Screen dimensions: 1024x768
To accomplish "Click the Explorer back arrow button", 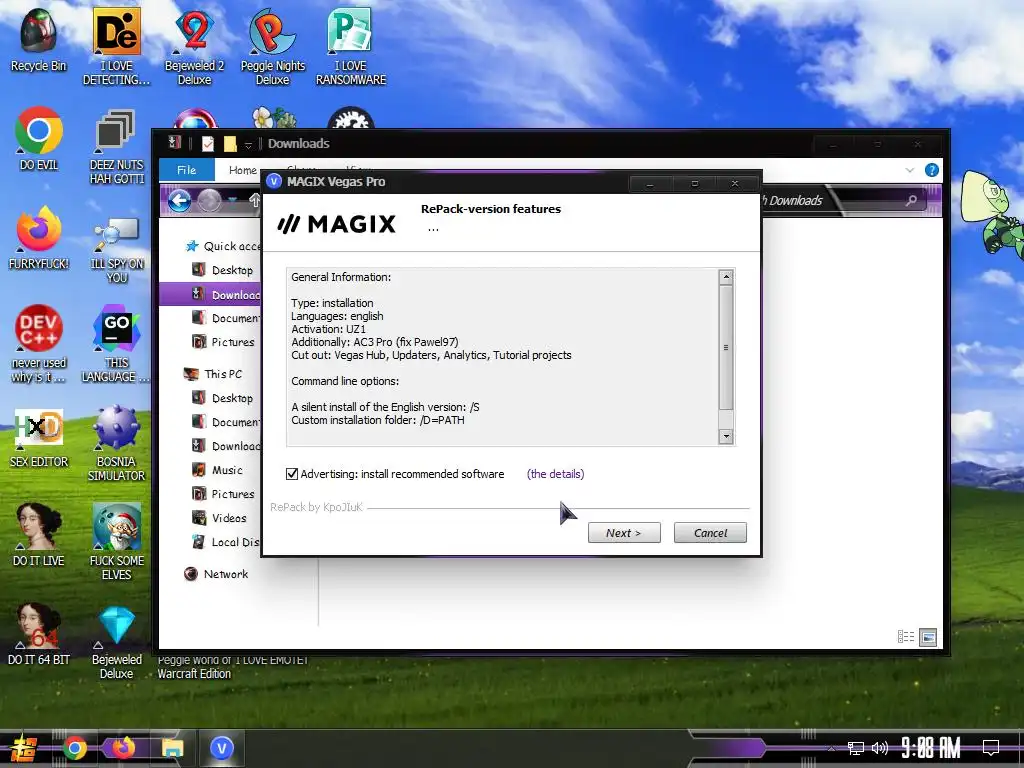I will (x=179, y=200).
